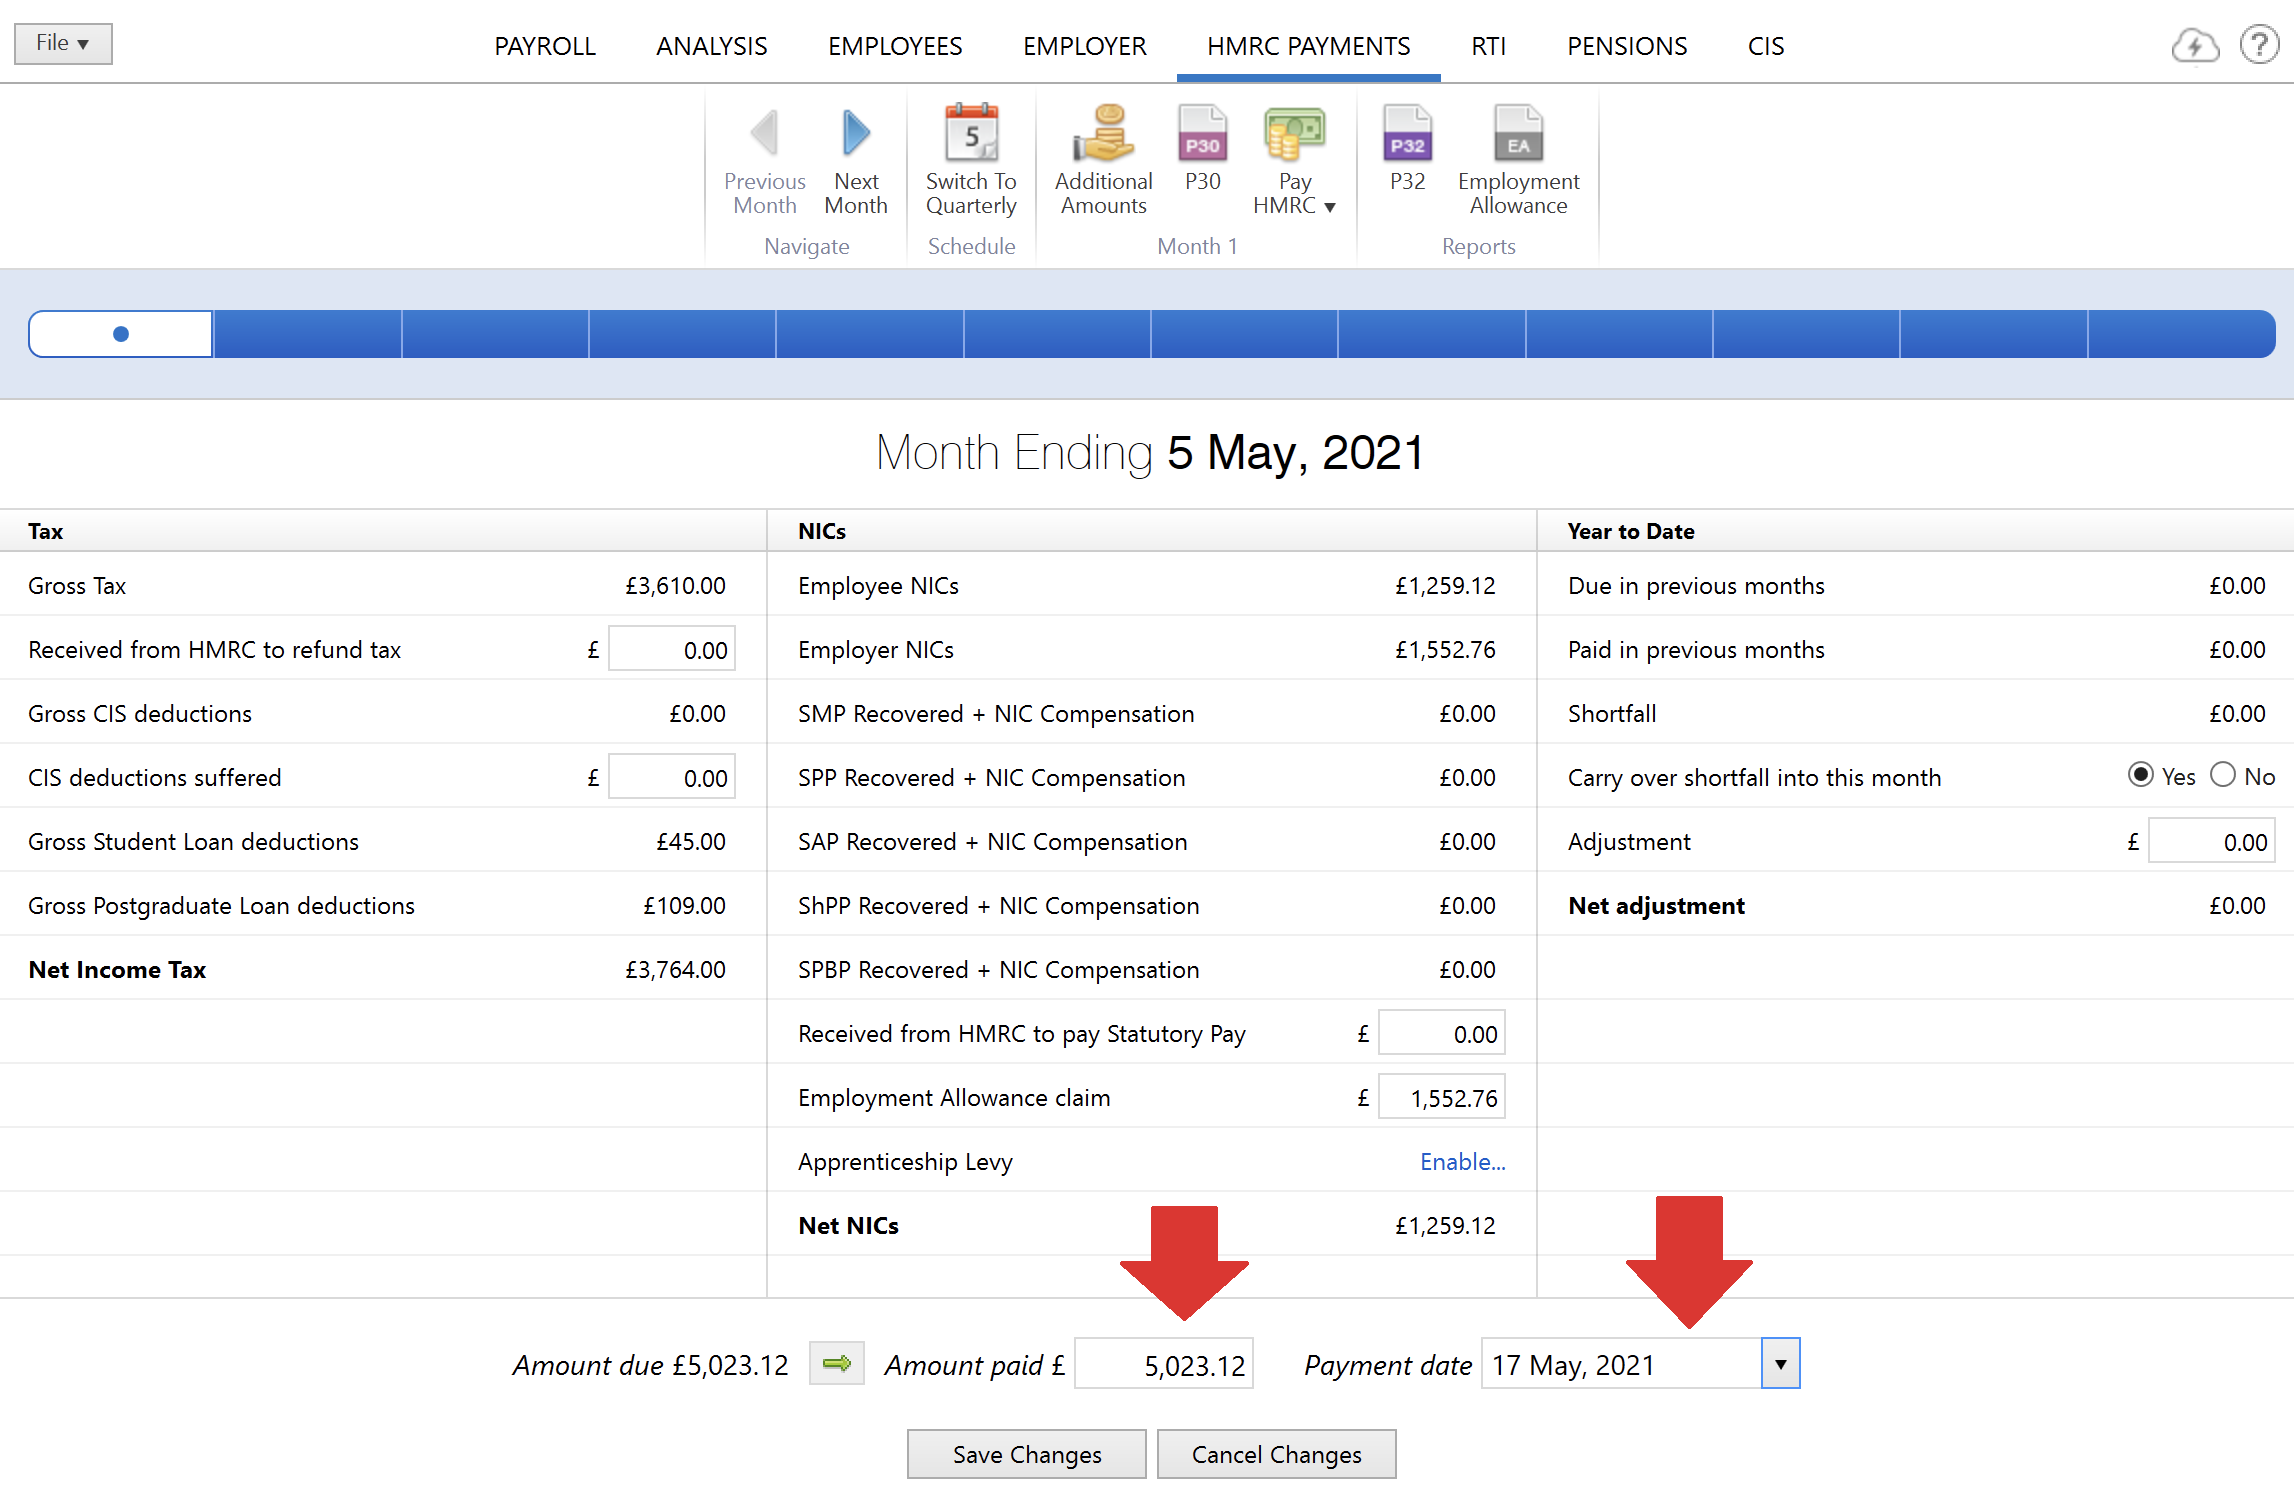The width and height of the screenshot is (2294, 1486).
Task: Click the HMRC PAYMENTS tab
Action: 1309,45
